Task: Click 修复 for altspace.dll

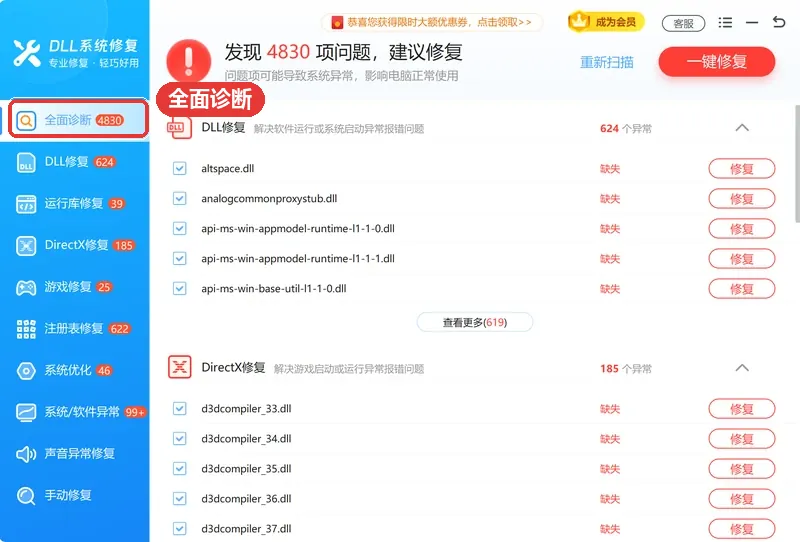Action: 742,169
